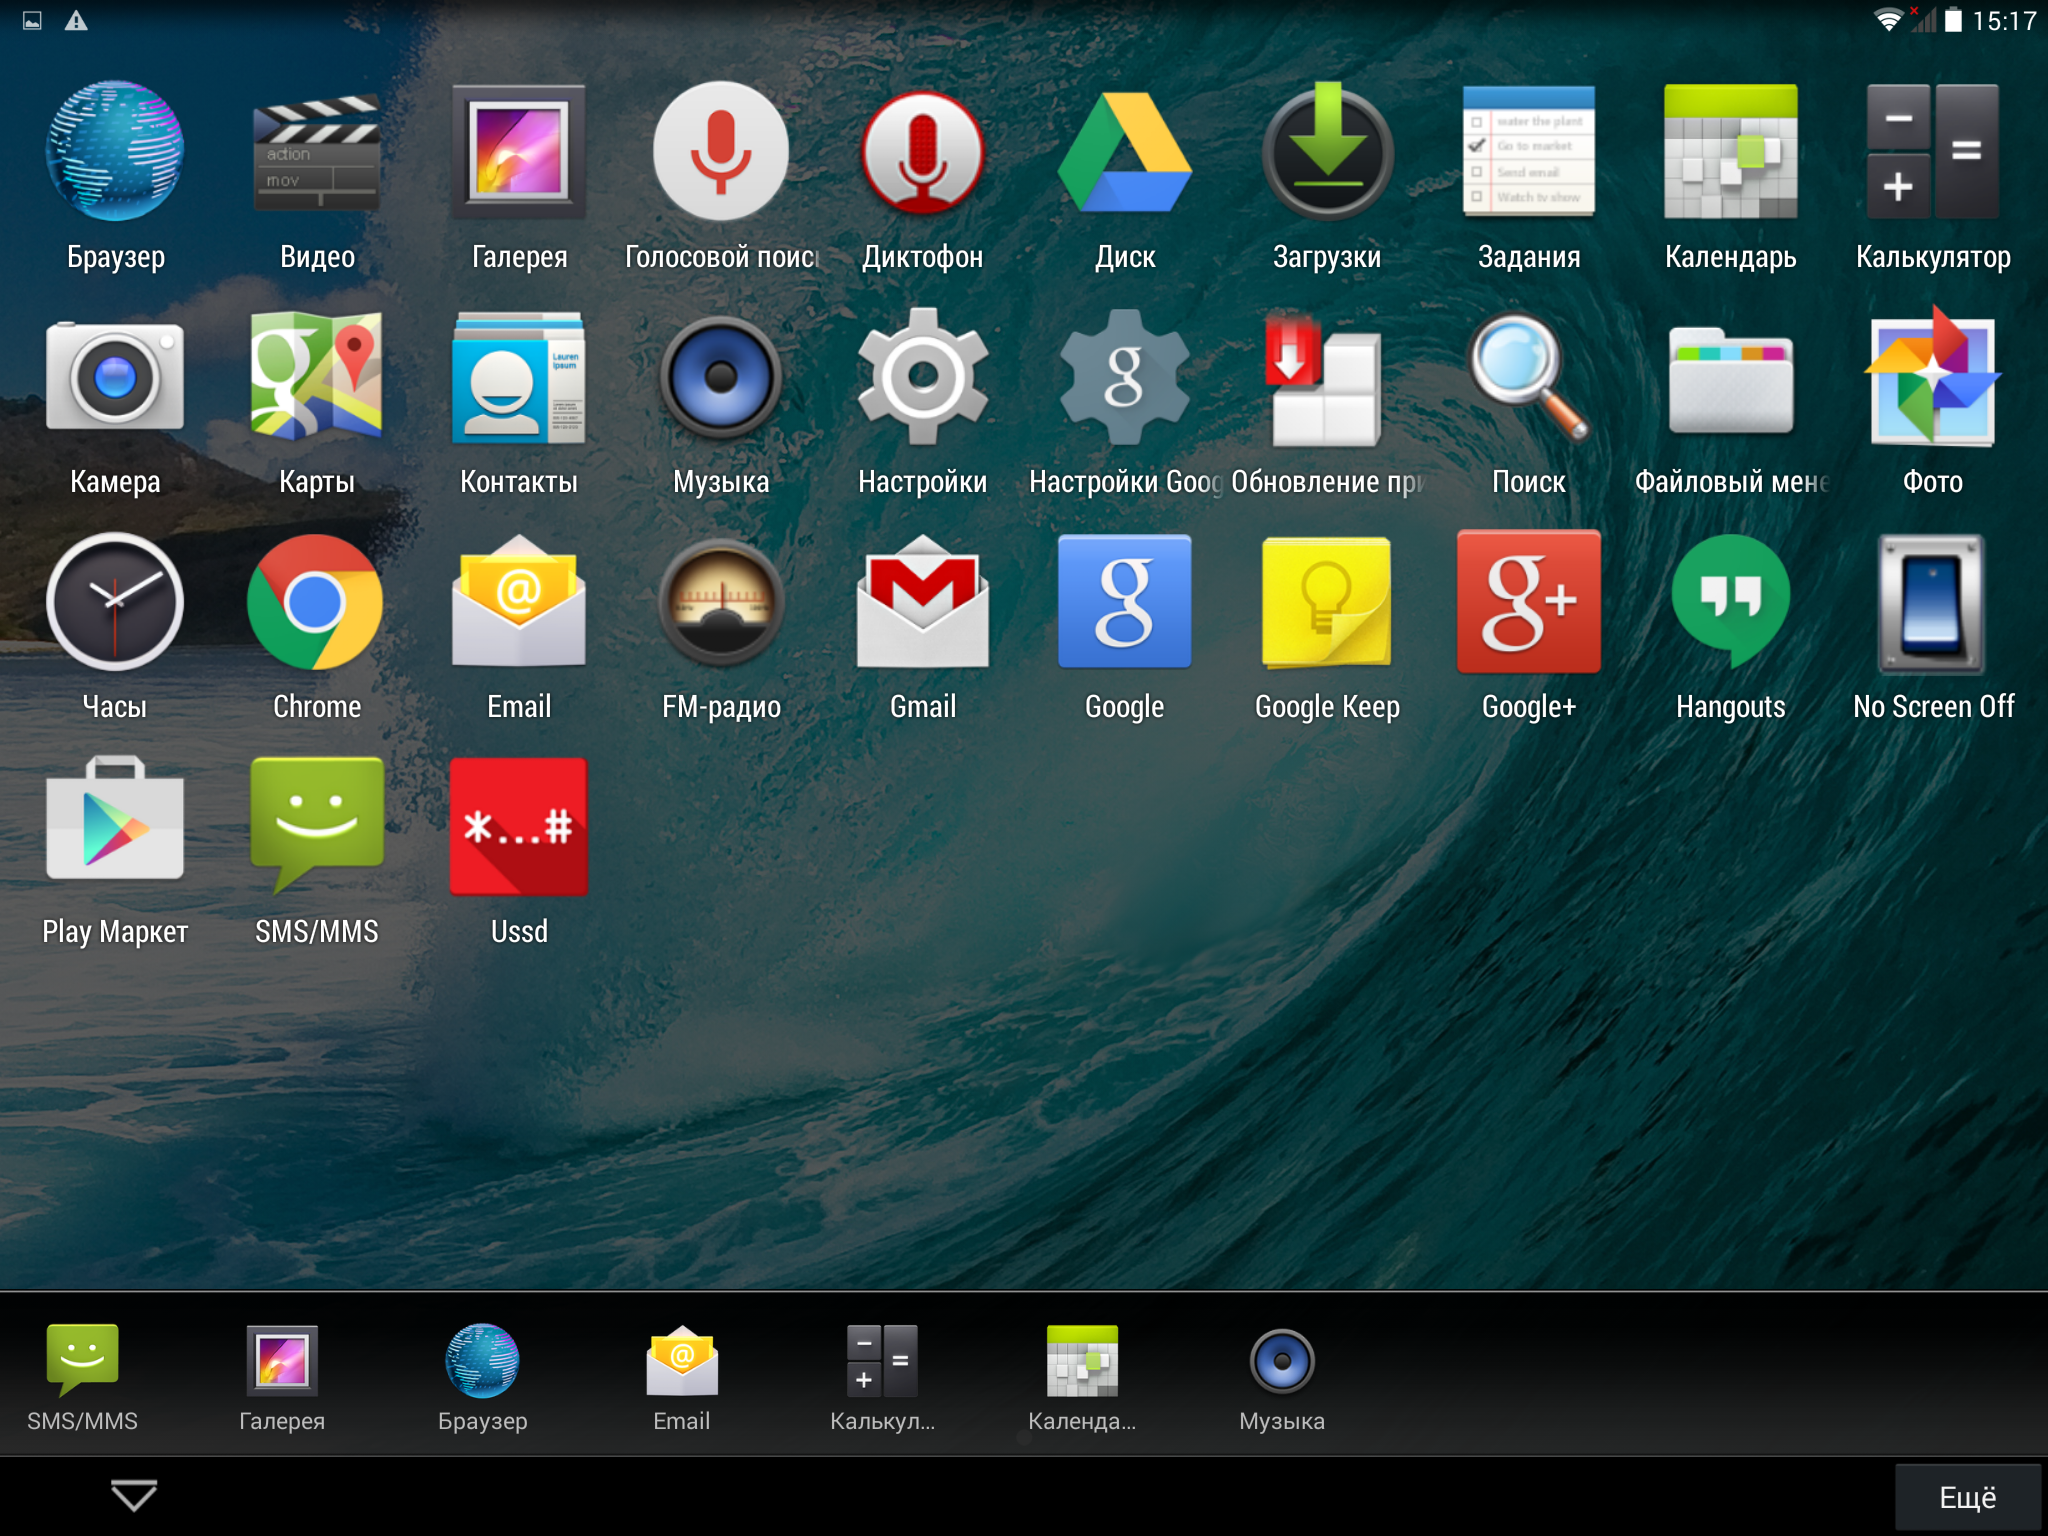Open the Google+ app

pyautogui.click(x=1529, y=627)
